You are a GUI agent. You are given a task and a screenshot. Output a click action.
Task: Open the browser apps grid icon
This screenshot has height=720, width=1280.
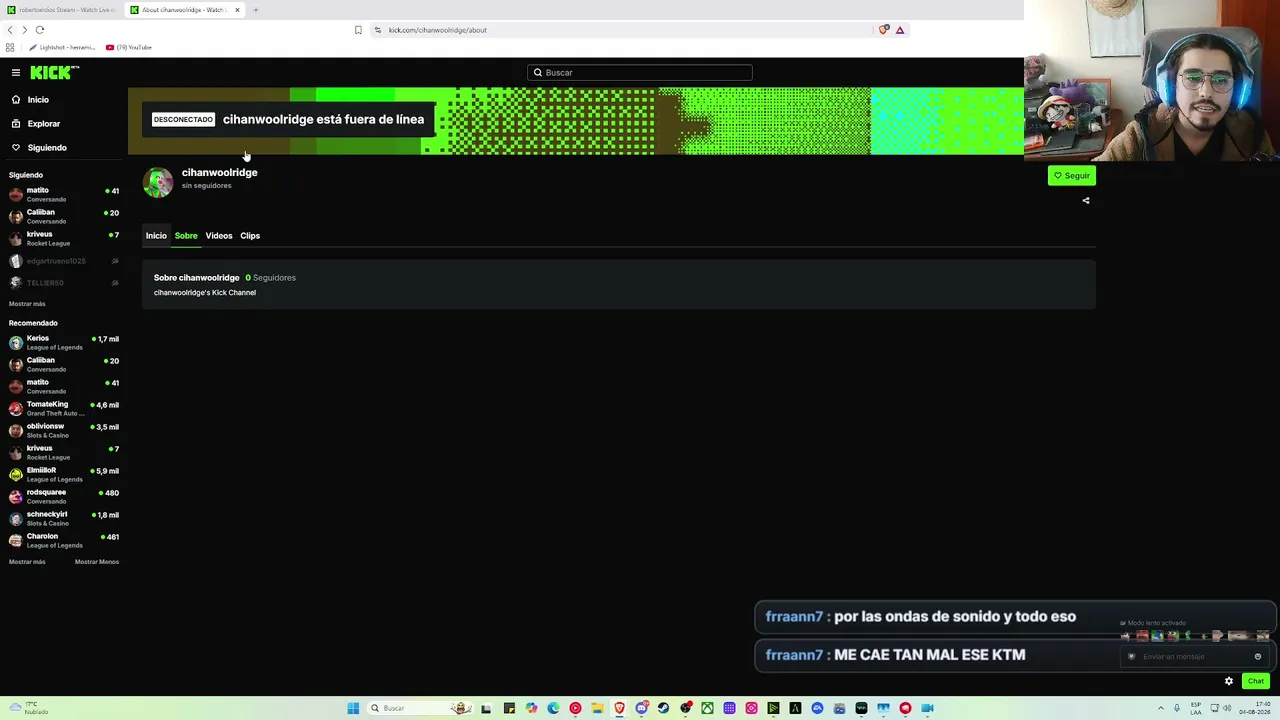pos(10,47)
